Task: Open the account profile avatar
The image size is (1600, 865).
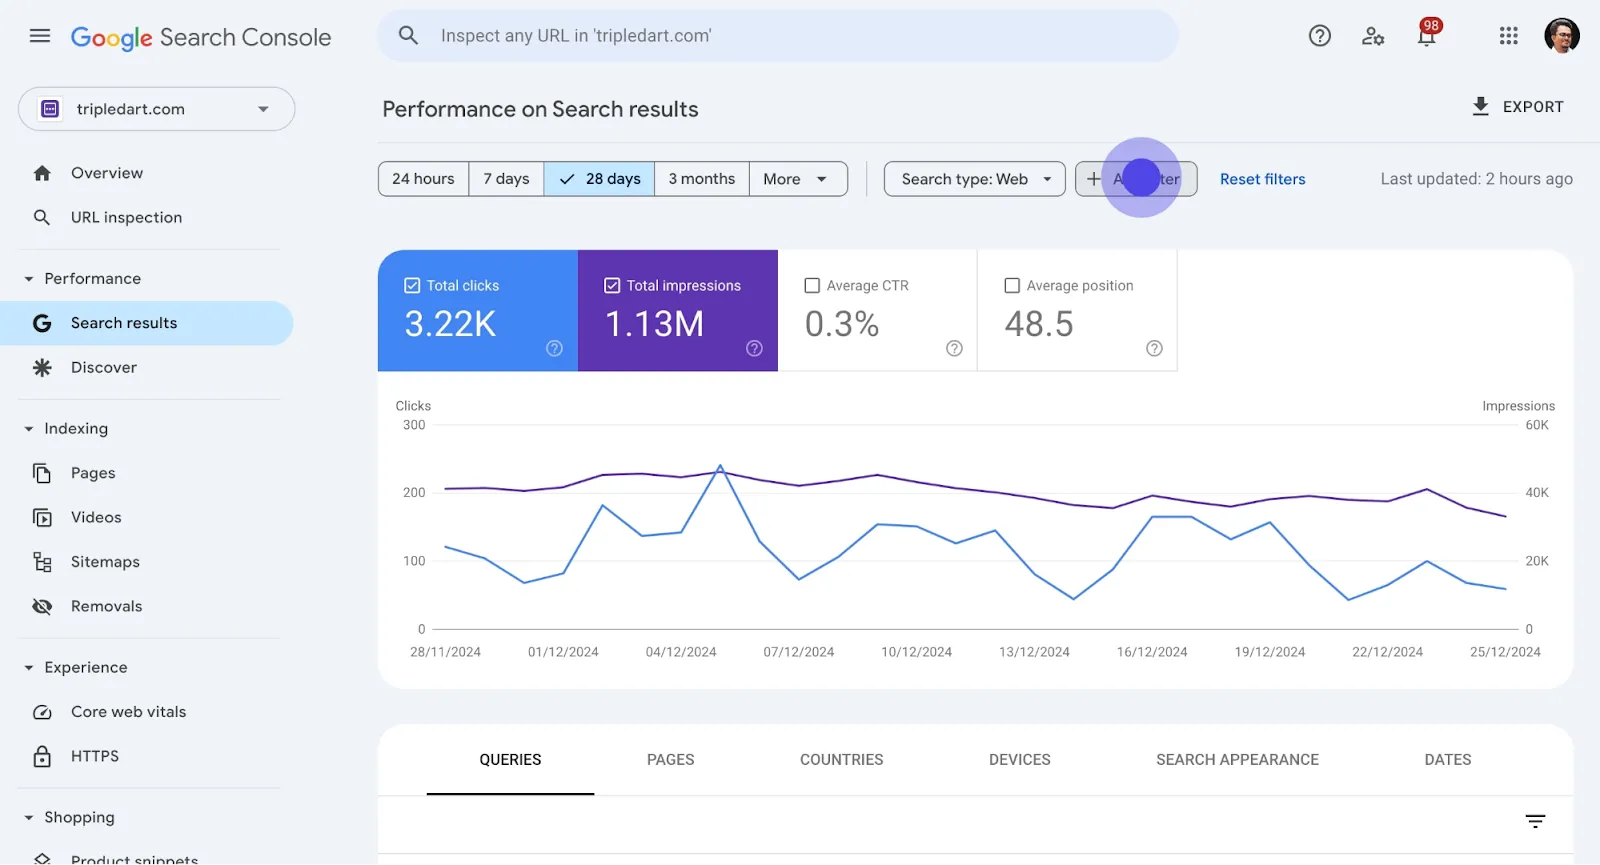Action: coord(1562,36)
